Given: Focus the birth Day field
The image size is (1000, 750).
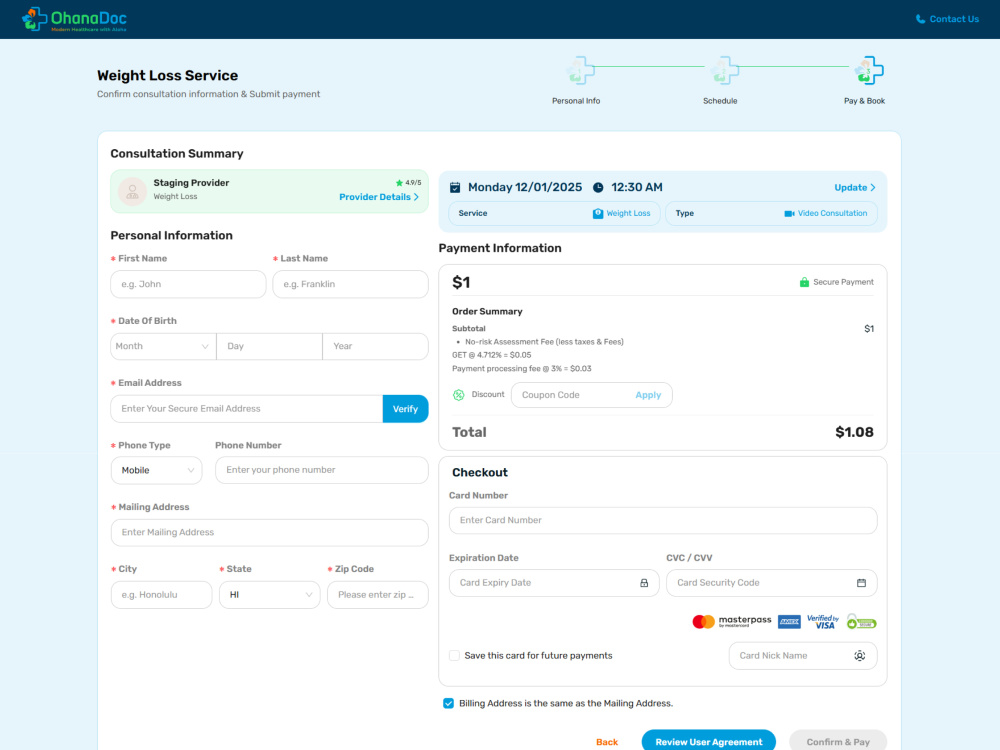Looking at the screenshot, I should tap(269, 346).
